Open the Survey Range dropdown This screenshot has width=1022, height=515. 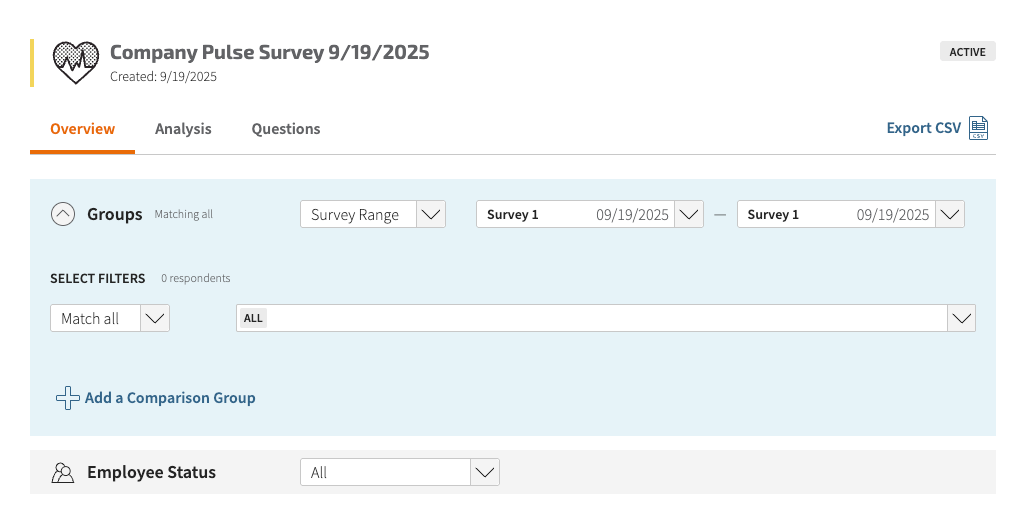click(x=373, y=214)
